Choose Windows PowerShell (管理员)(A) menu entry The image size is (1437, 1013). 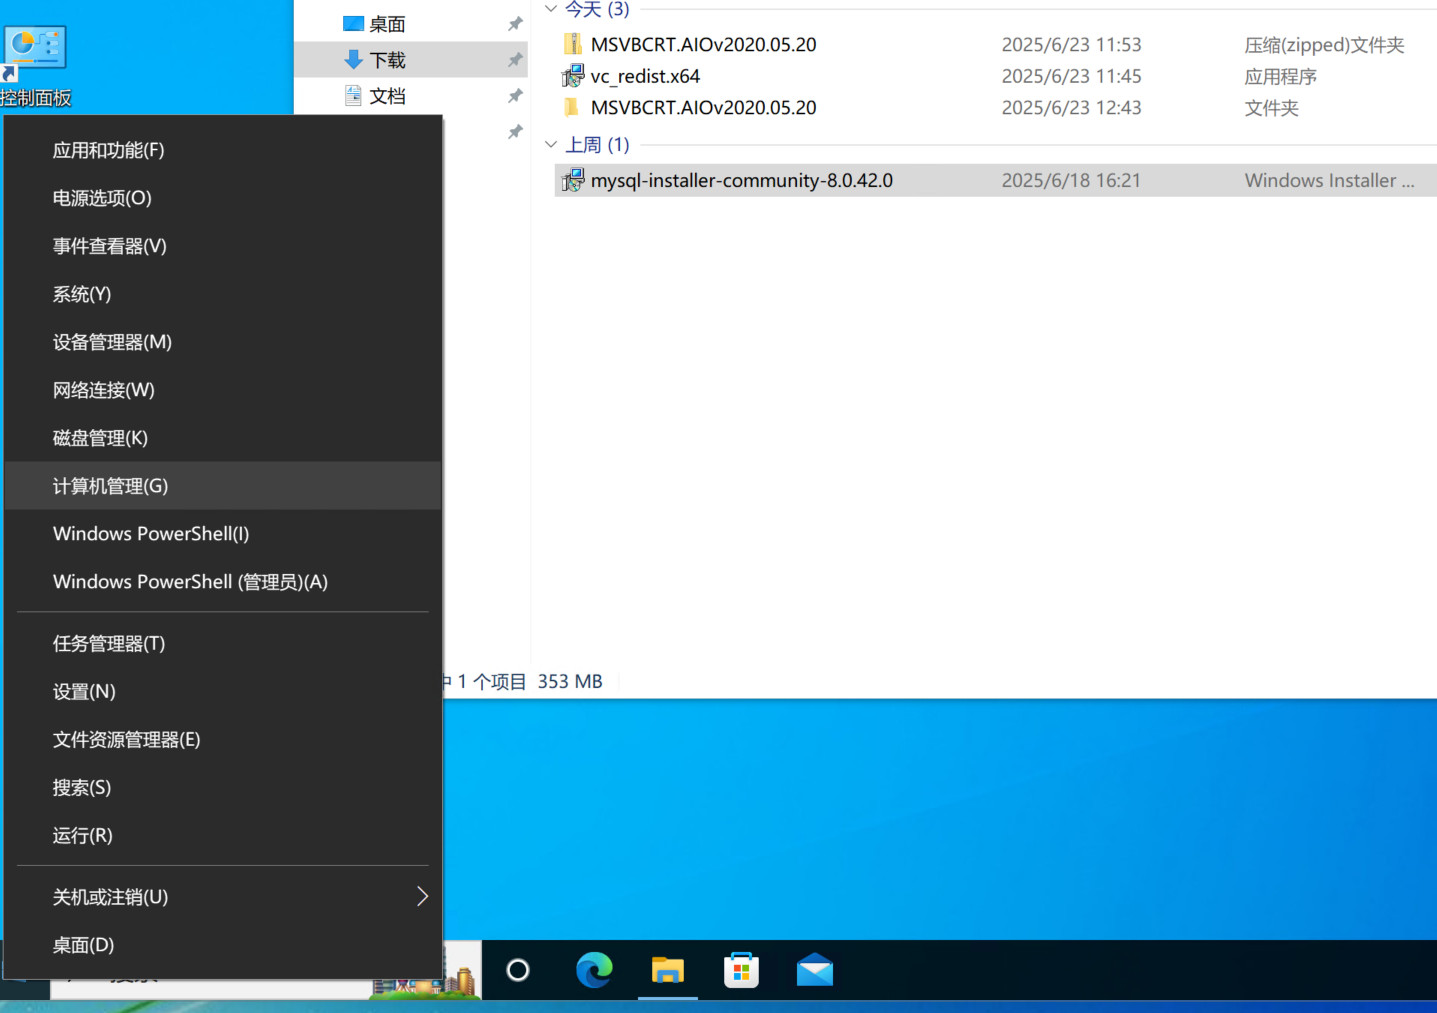point(190,582)
